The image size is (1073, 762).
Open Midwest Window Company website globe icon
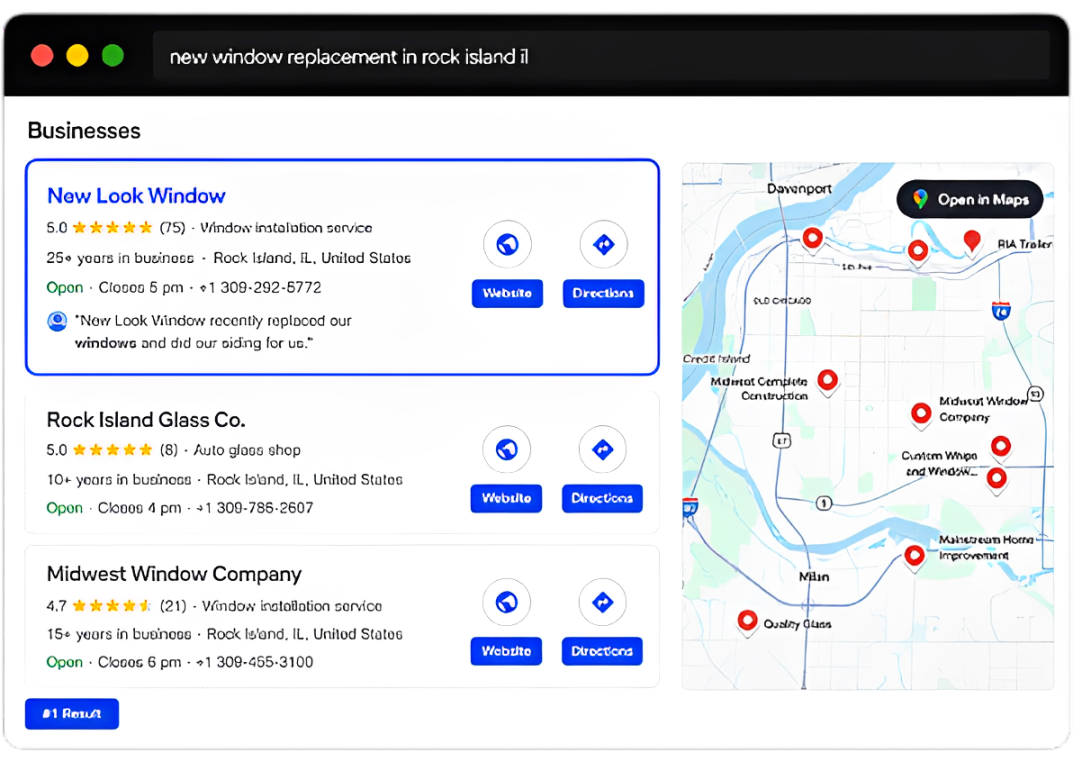(x=506, y=603)
